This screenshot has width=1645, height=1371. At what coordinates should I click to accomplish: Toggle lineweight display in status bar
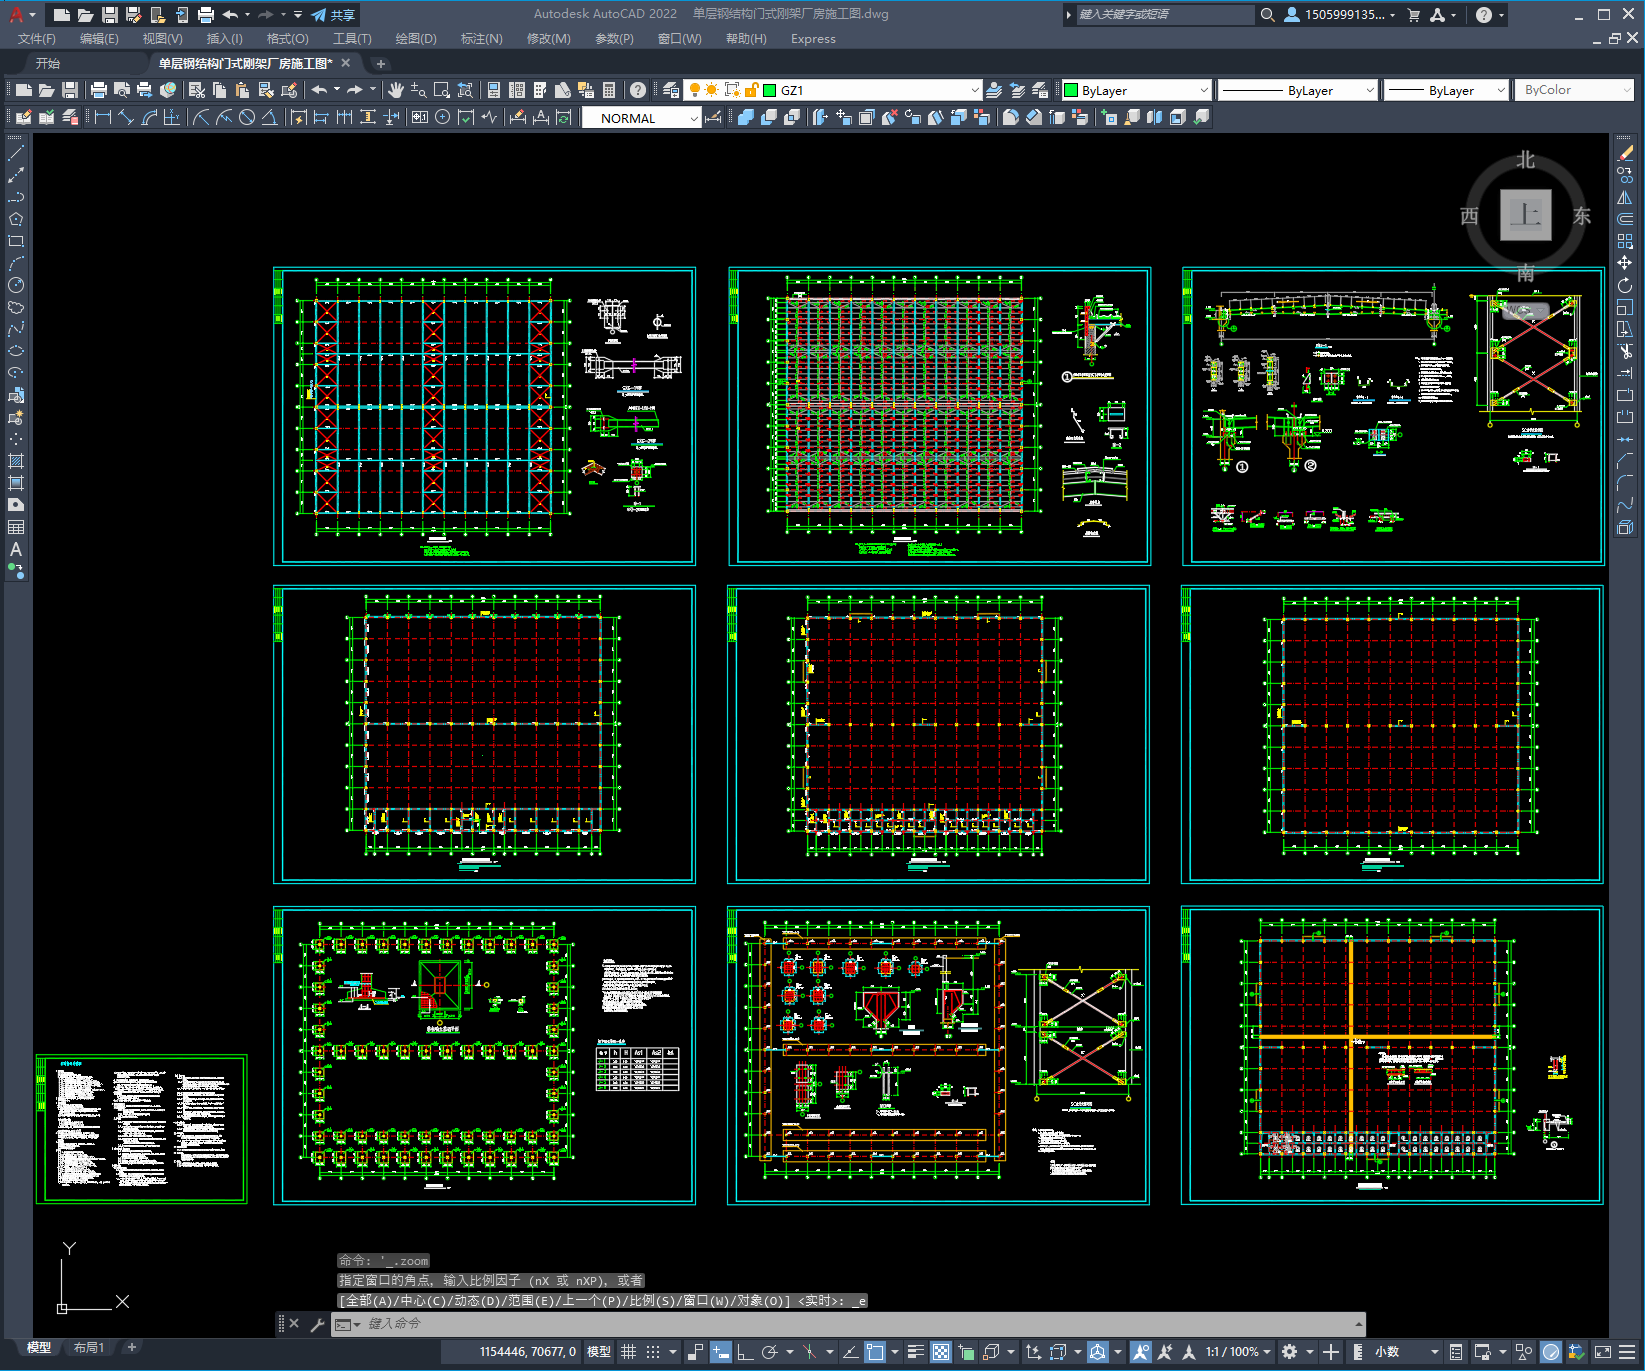click(915, 1352)
